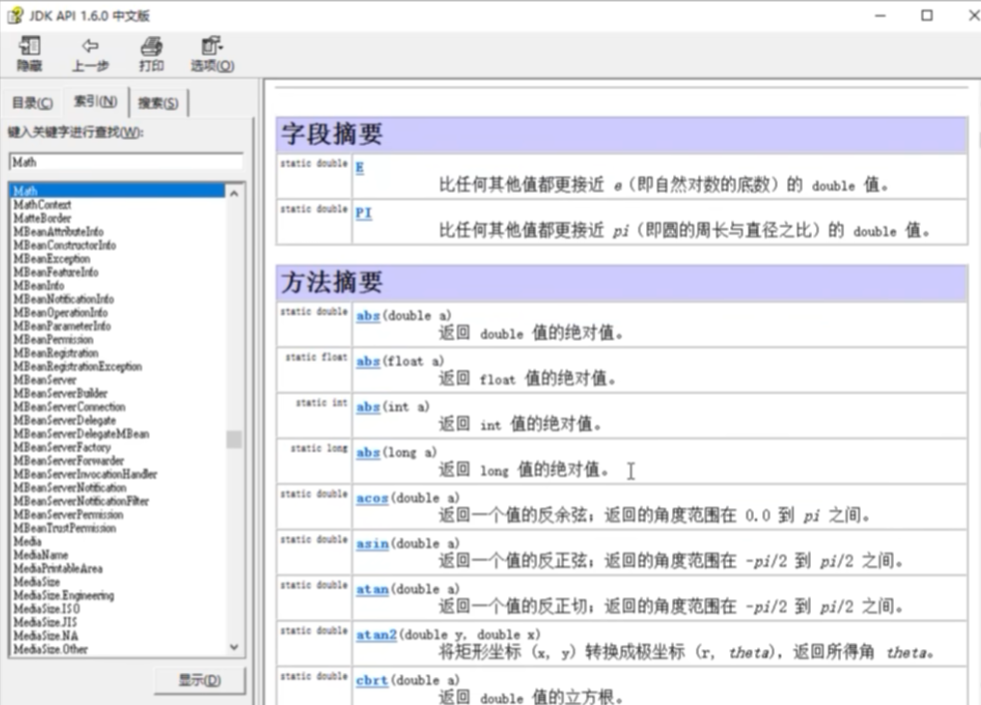Select MBeanConstructorInfo in the index list
Viewport: 981px width, 705px height.
click(x=64, y=245)
